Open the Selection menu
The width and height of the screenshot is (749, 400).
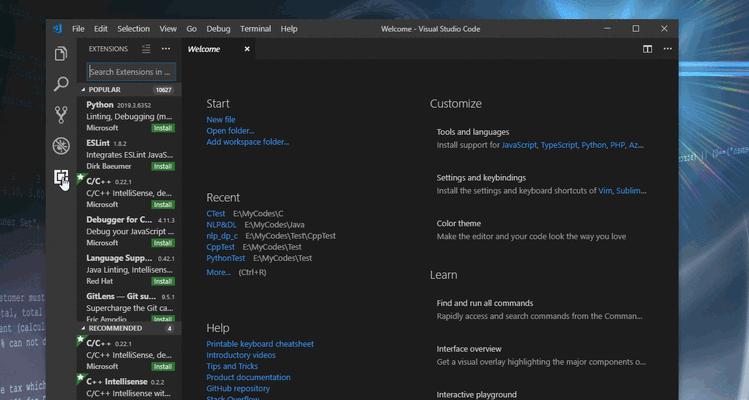(133, 29)
